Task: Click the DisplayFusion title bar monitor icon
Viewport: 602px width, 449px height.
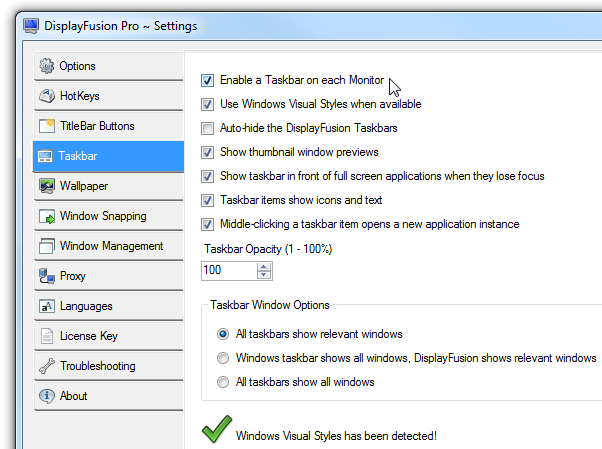Action: pyautogui.click(x=31, y=26)
